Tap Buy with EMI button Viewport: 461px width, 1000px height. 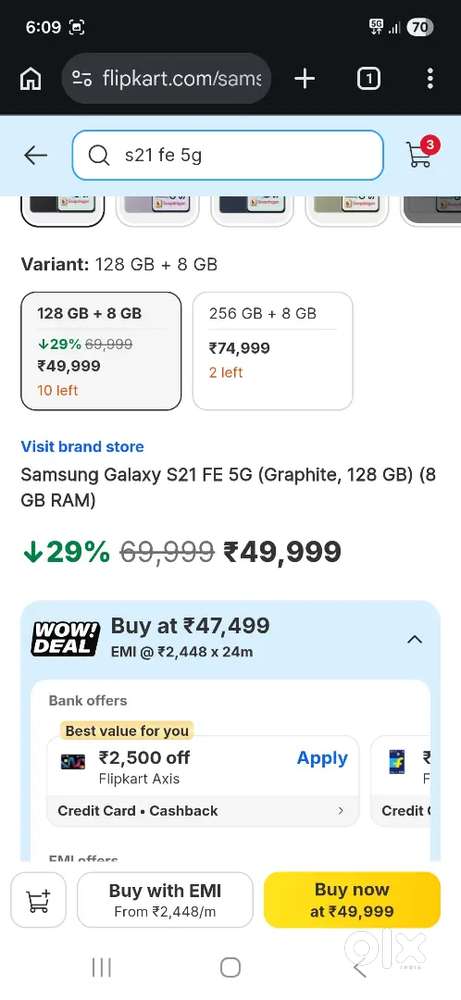tap(165, 900)
